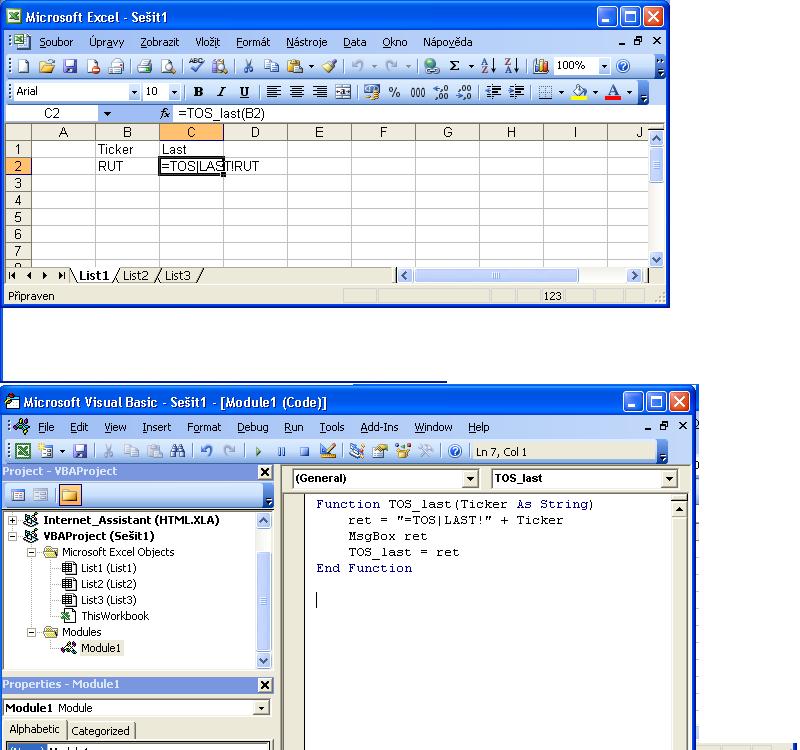Toggle Center alignment in Excel
This screenshot has height=750, width=800.
click(x=296, y=92)
